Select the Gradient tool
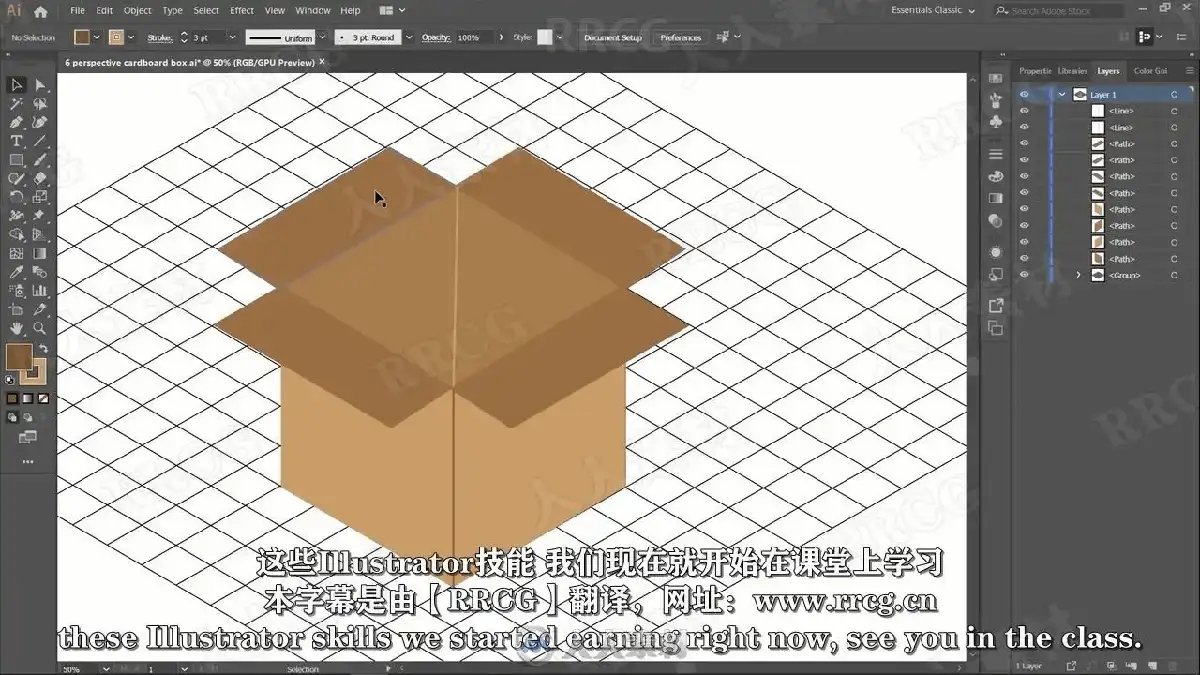 point(40,253)
